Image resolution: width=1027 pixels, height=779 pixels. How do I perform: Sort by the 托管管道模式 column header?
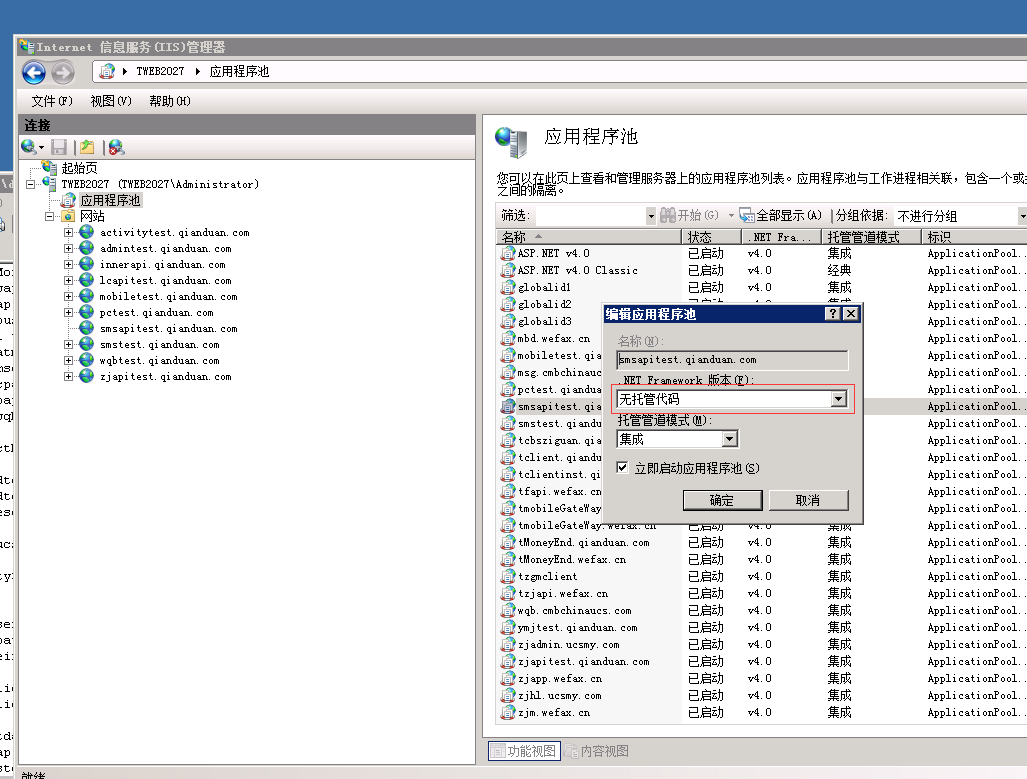coord(870,237)
